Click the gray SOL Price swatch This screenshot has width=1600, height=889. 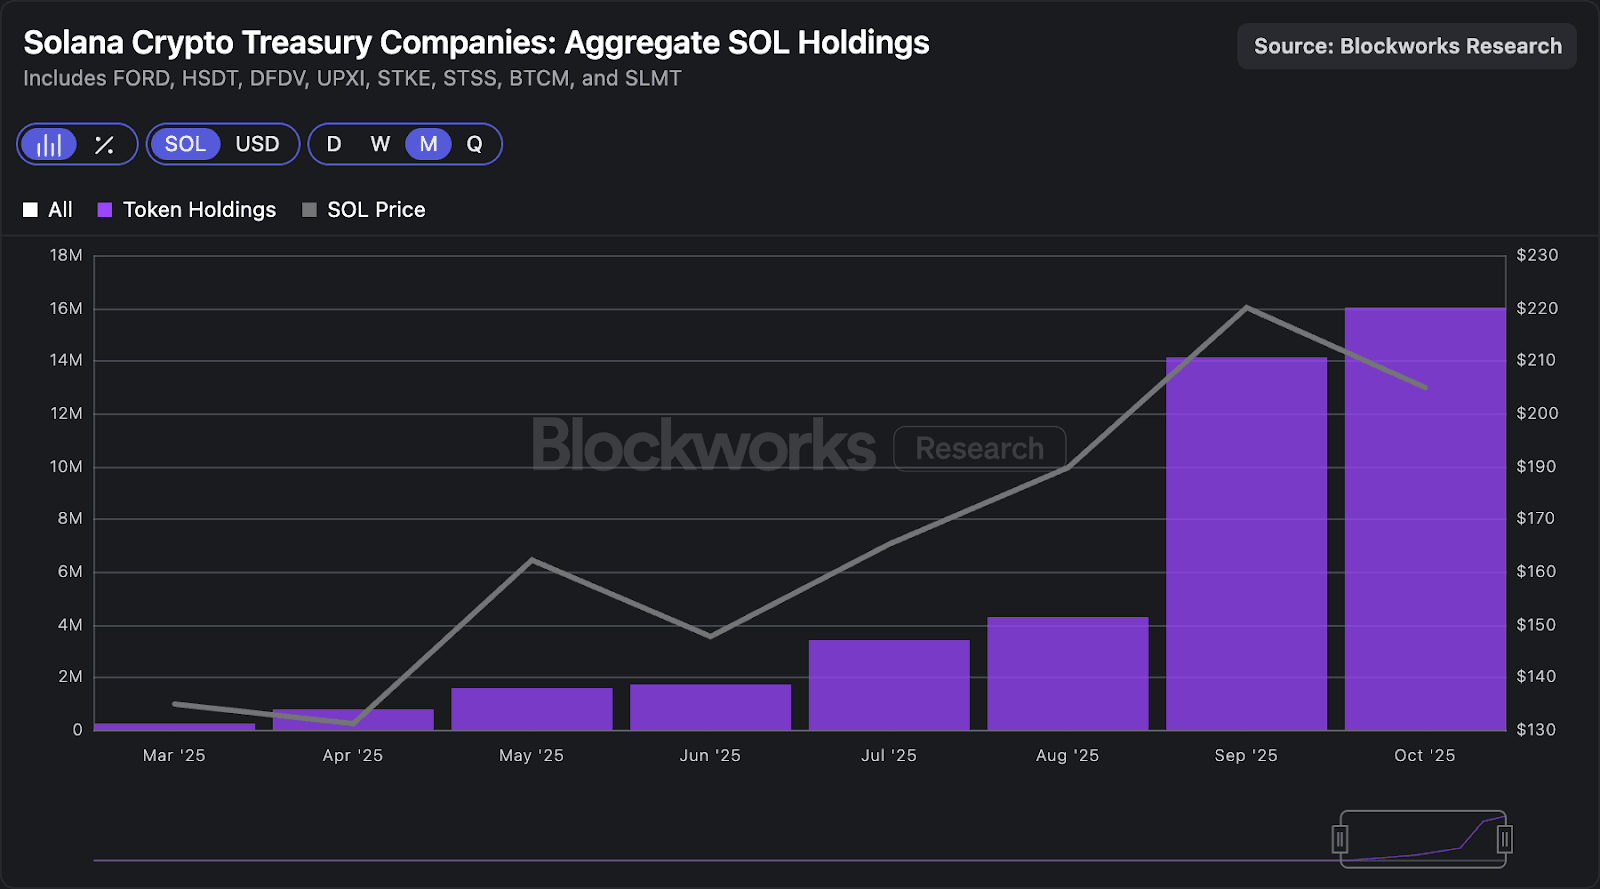click(309, 210)
